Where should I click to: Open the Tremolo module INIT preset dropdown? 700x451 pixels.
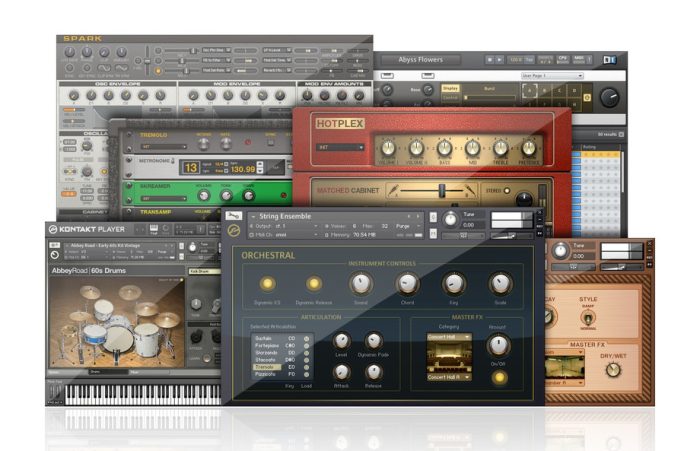[x=164, y=146]
